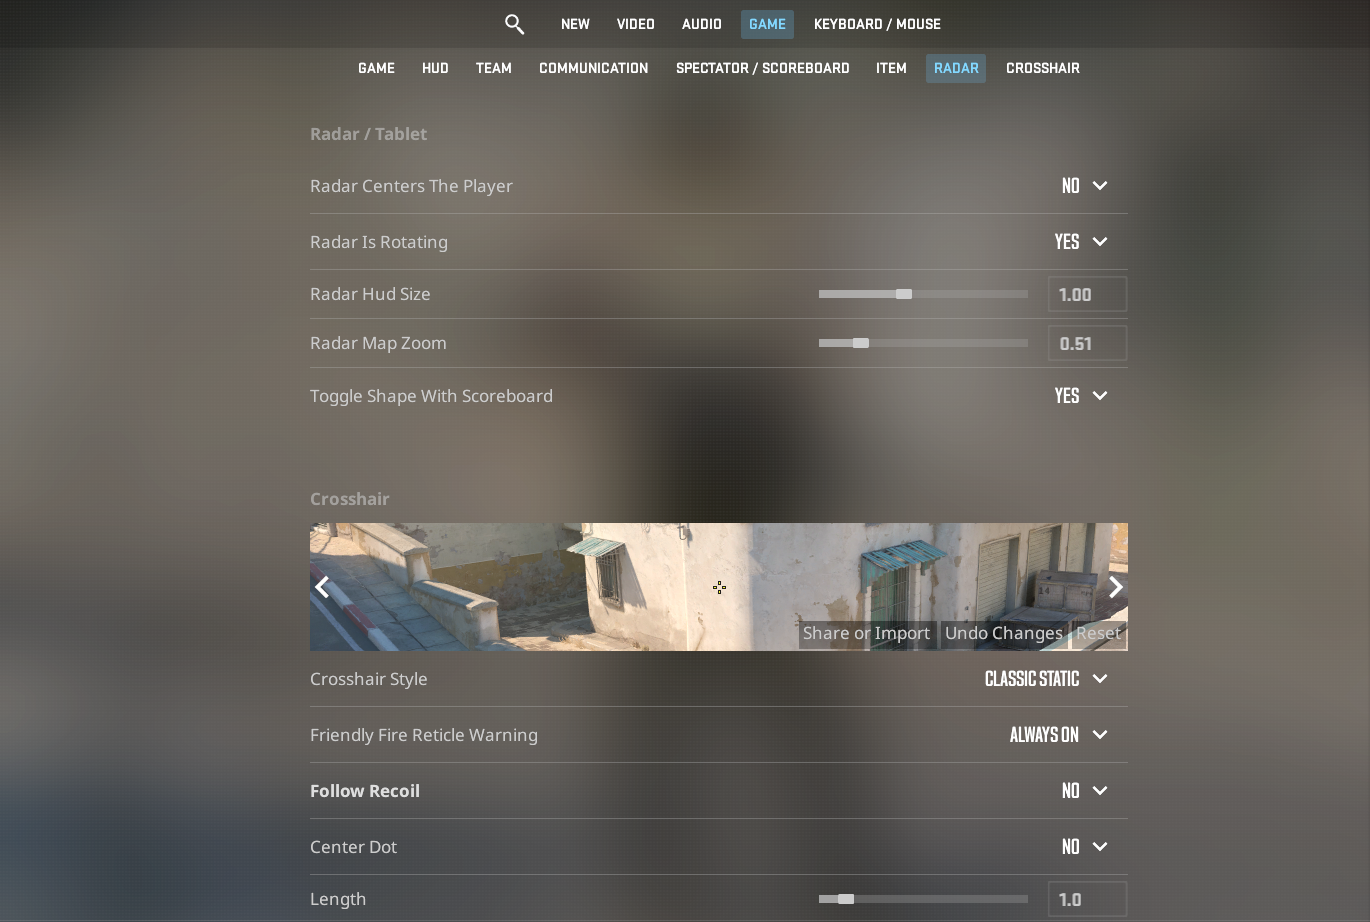Click the Crosshair Style label
Image resolution: width=1370 pixels, height=922 pixels.
point(369,679)
